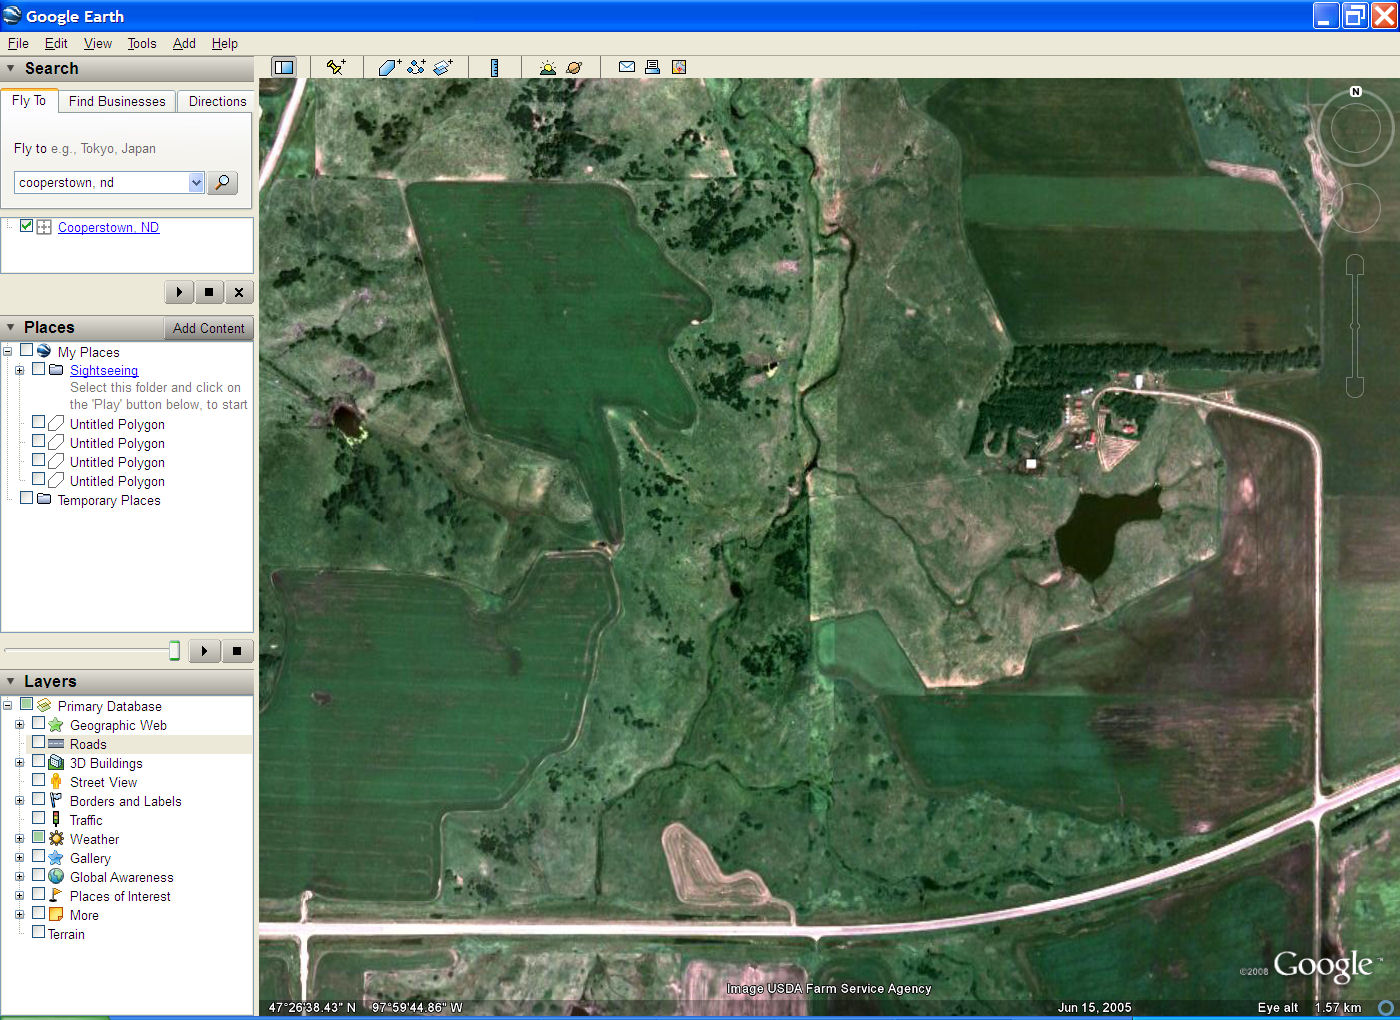Screen dimensions: 1400x1020
Task: Open the Add menu
Action: 184,43
